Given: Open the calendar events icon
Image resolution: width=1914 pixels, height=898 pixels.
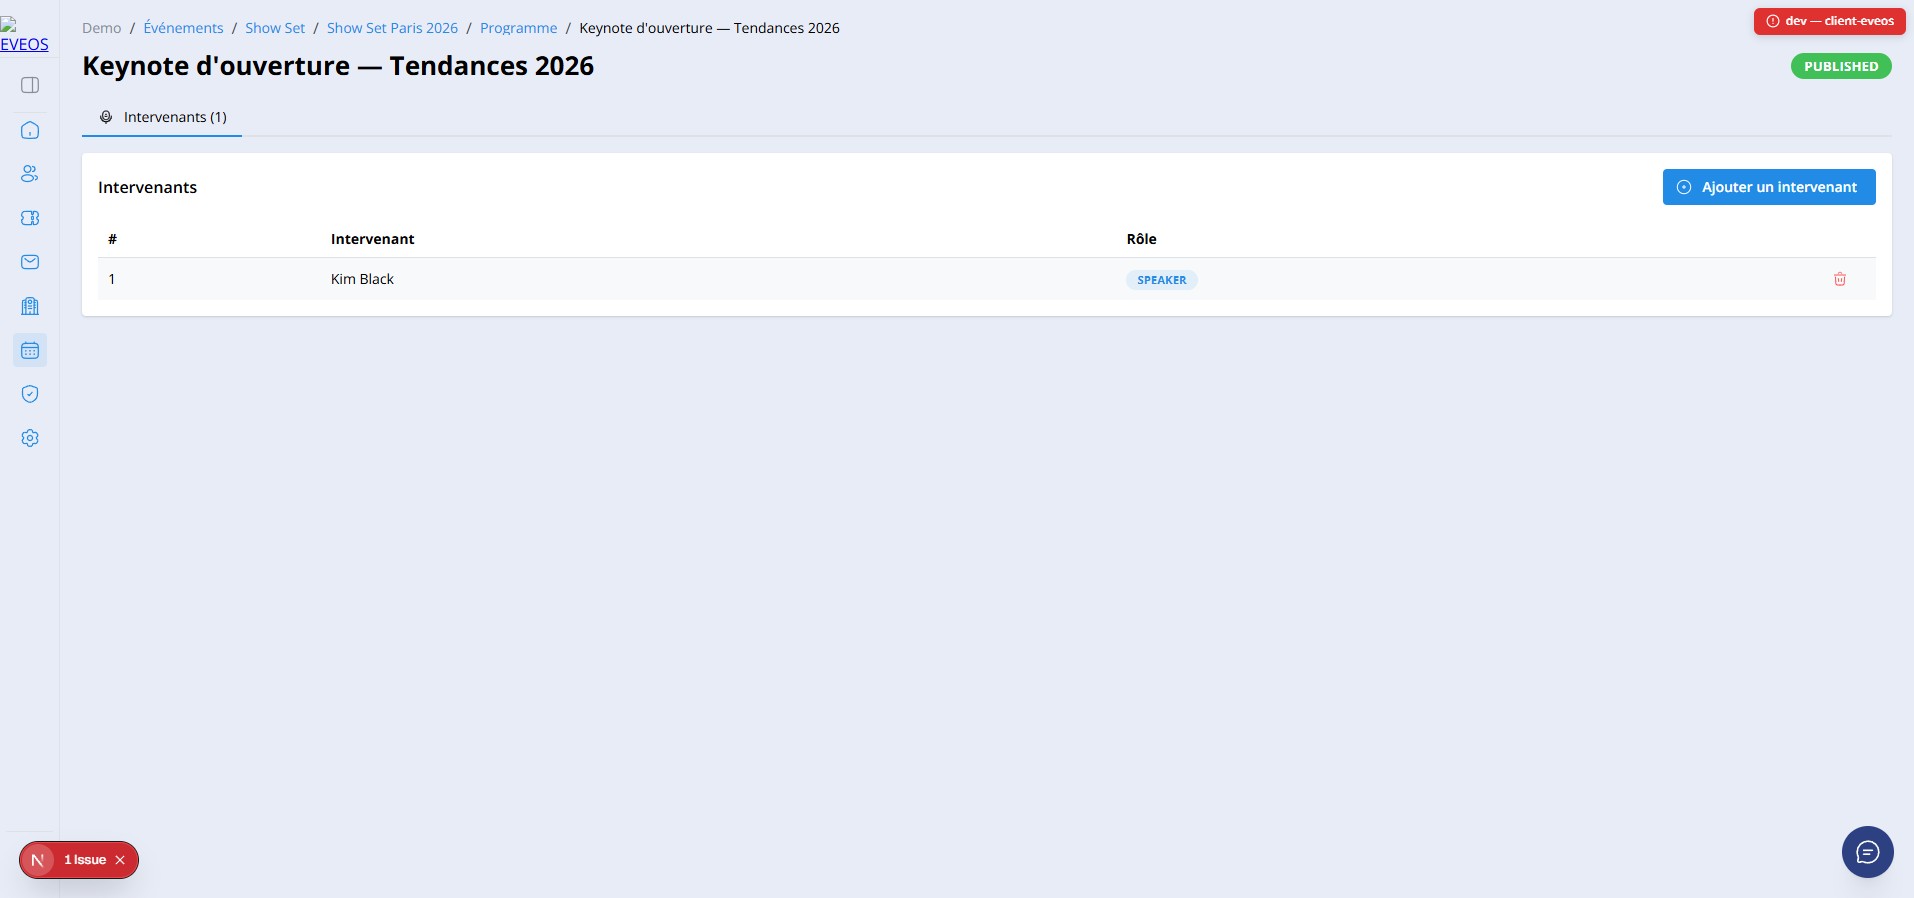Looking at the screenshot, I should 30,350.
